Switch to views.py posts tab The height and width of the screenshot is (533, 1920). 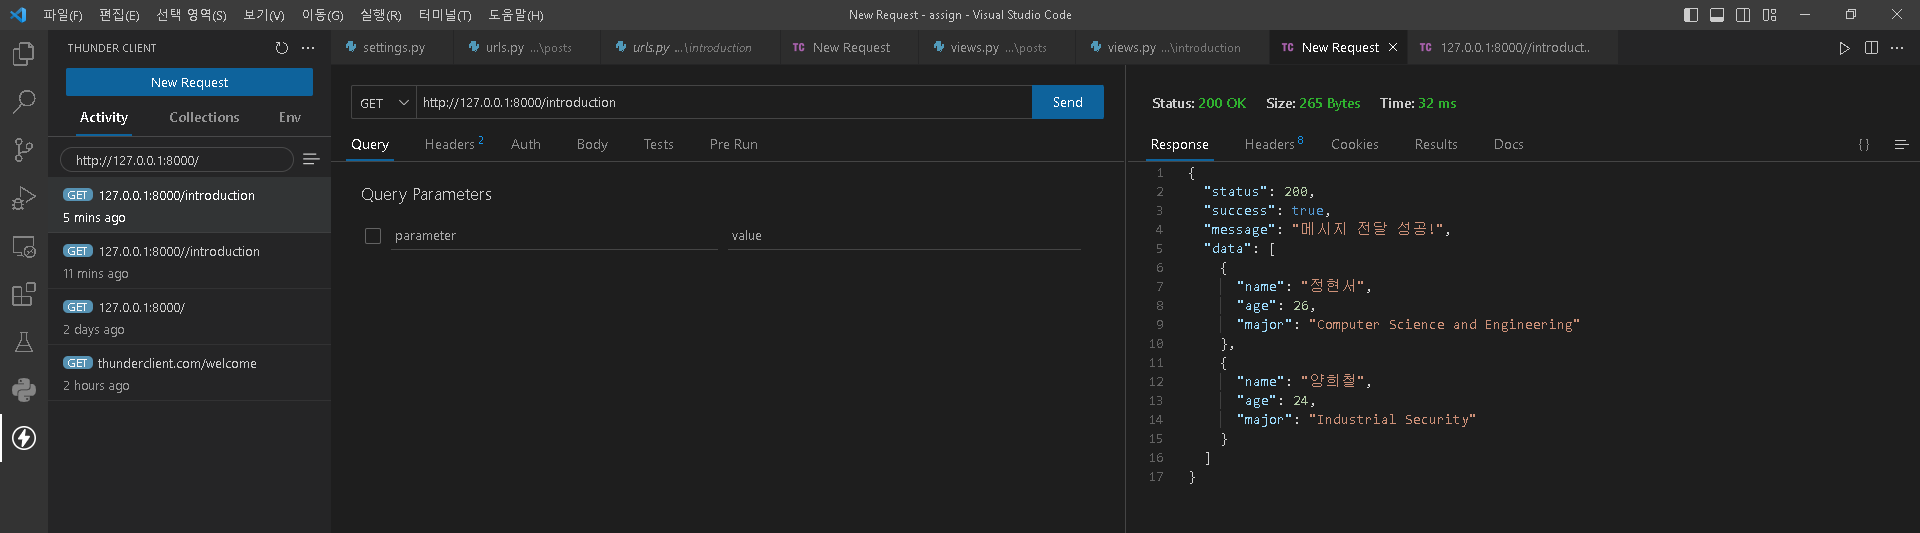[998, 47]
